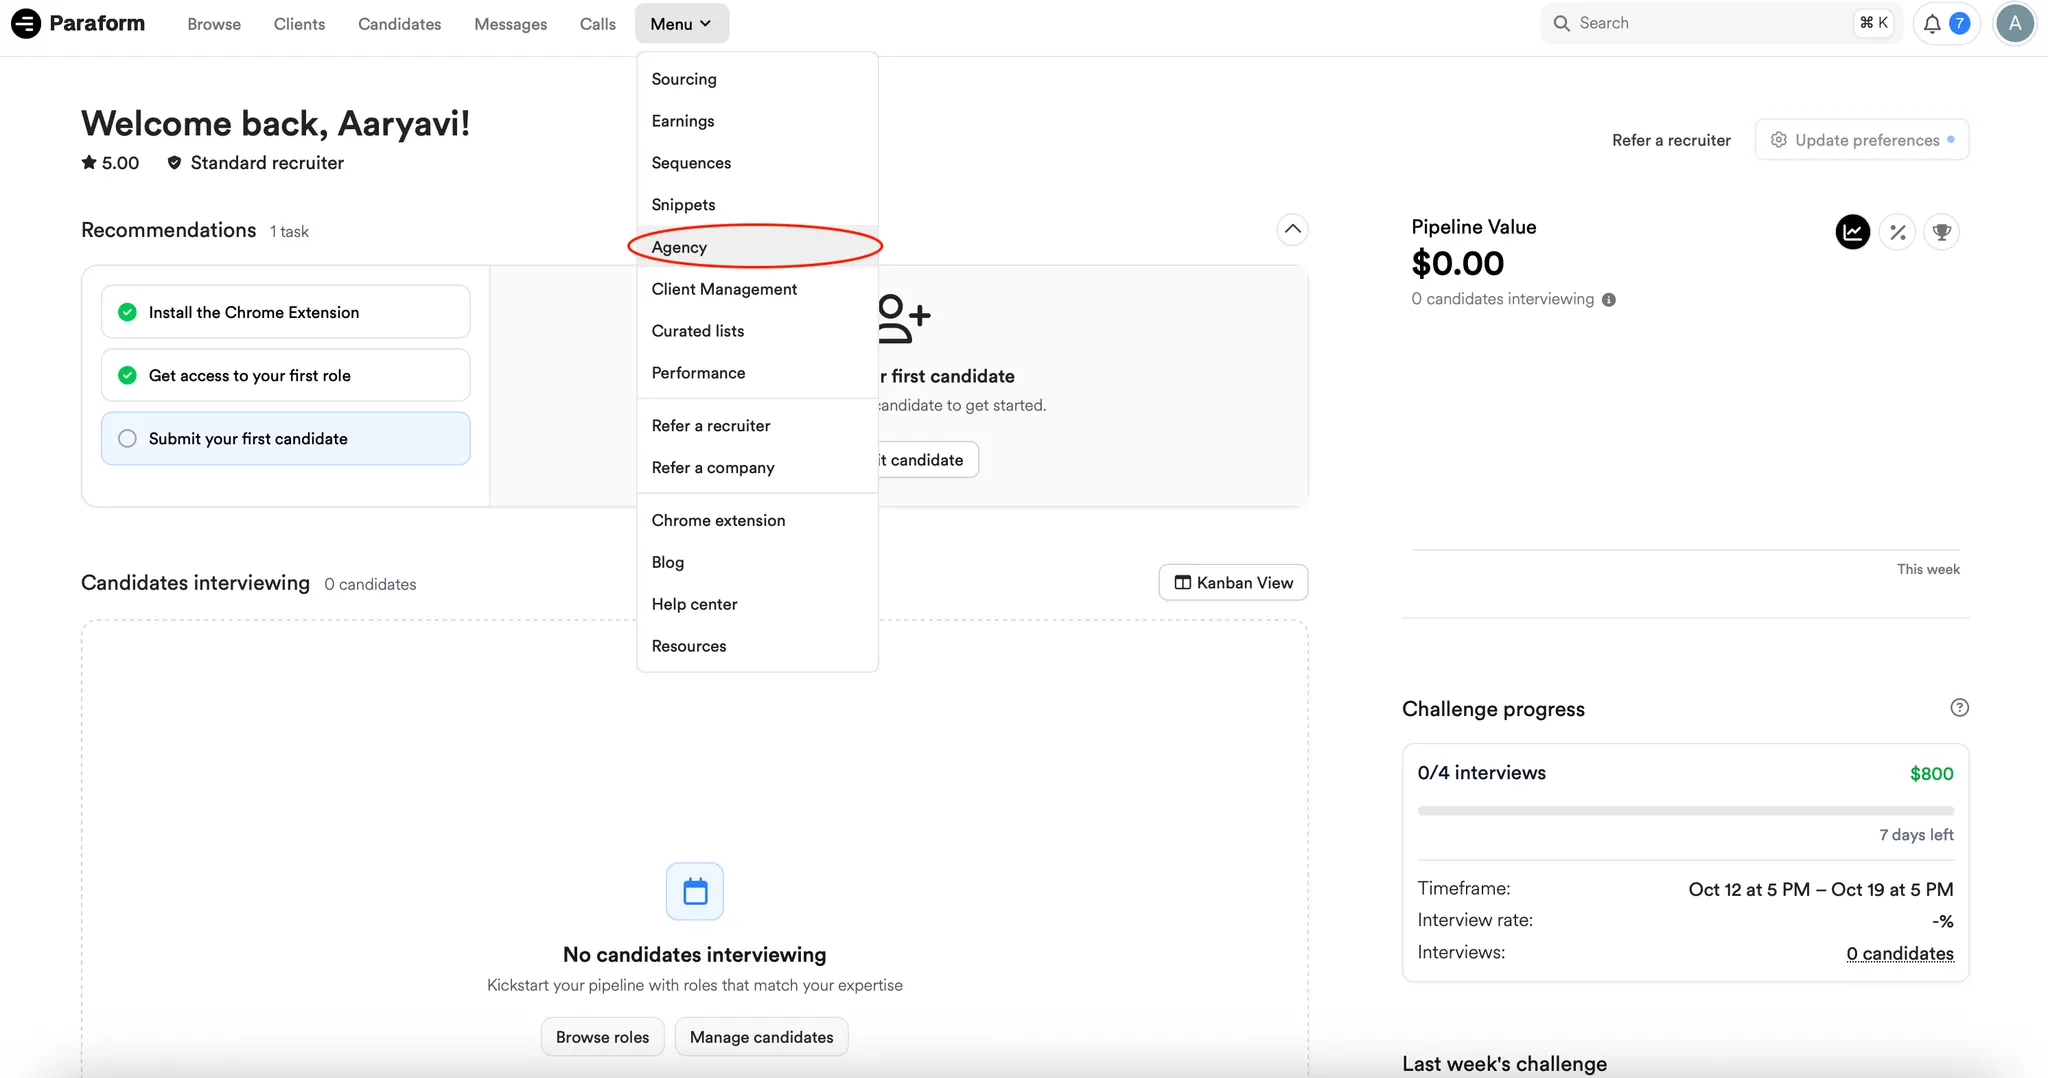This screenshot has width=2048, height=1078.
Task: Click the search magnifier icon
Action: click(x=1561, y=23)
